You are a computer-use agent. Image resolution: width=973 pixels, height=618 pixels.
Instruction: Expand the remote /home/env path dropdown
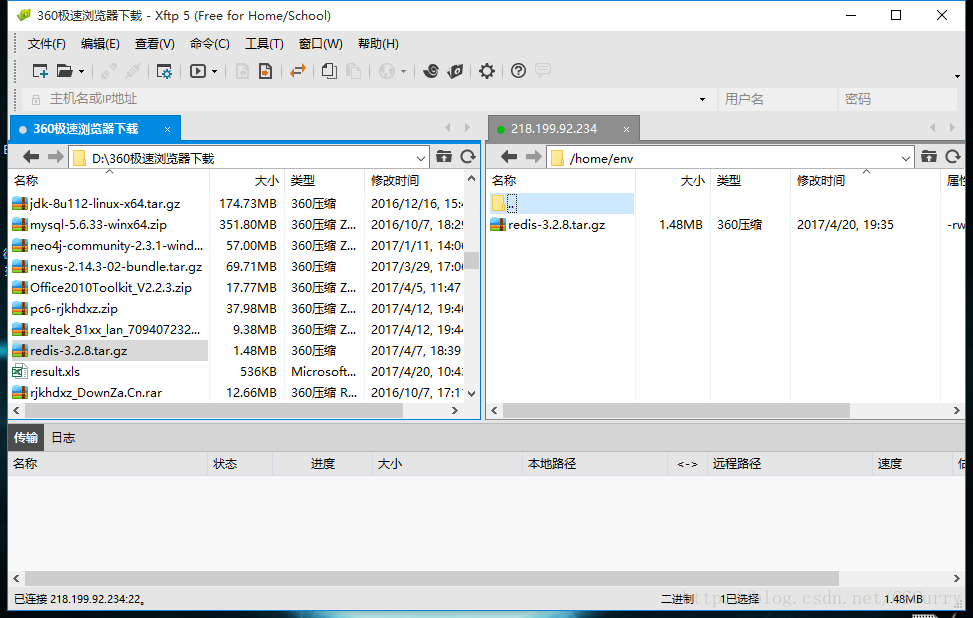click(x=905, y=158)
